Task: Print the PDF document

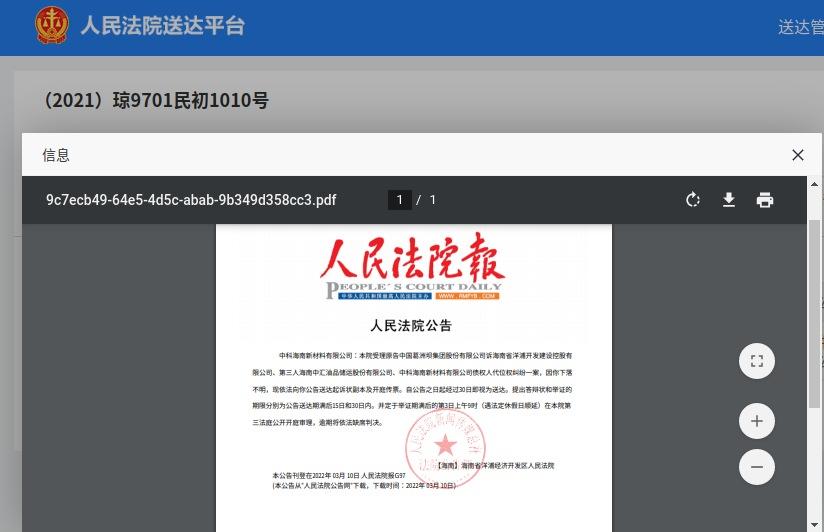Action: (x=765, y=200)
